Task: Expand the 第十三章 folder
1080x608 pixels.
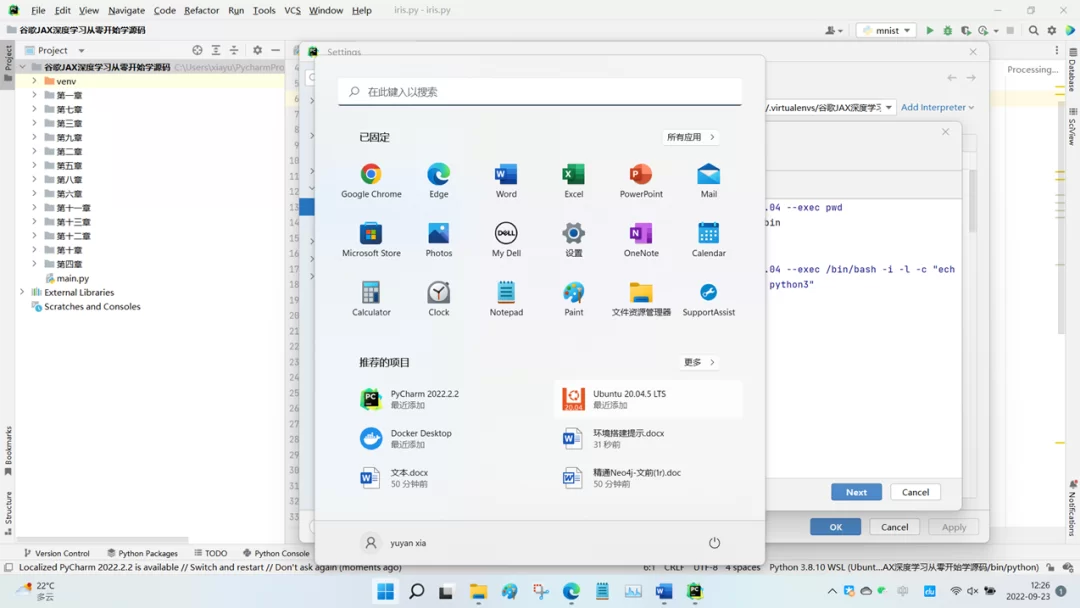Action: coord(34,222)
